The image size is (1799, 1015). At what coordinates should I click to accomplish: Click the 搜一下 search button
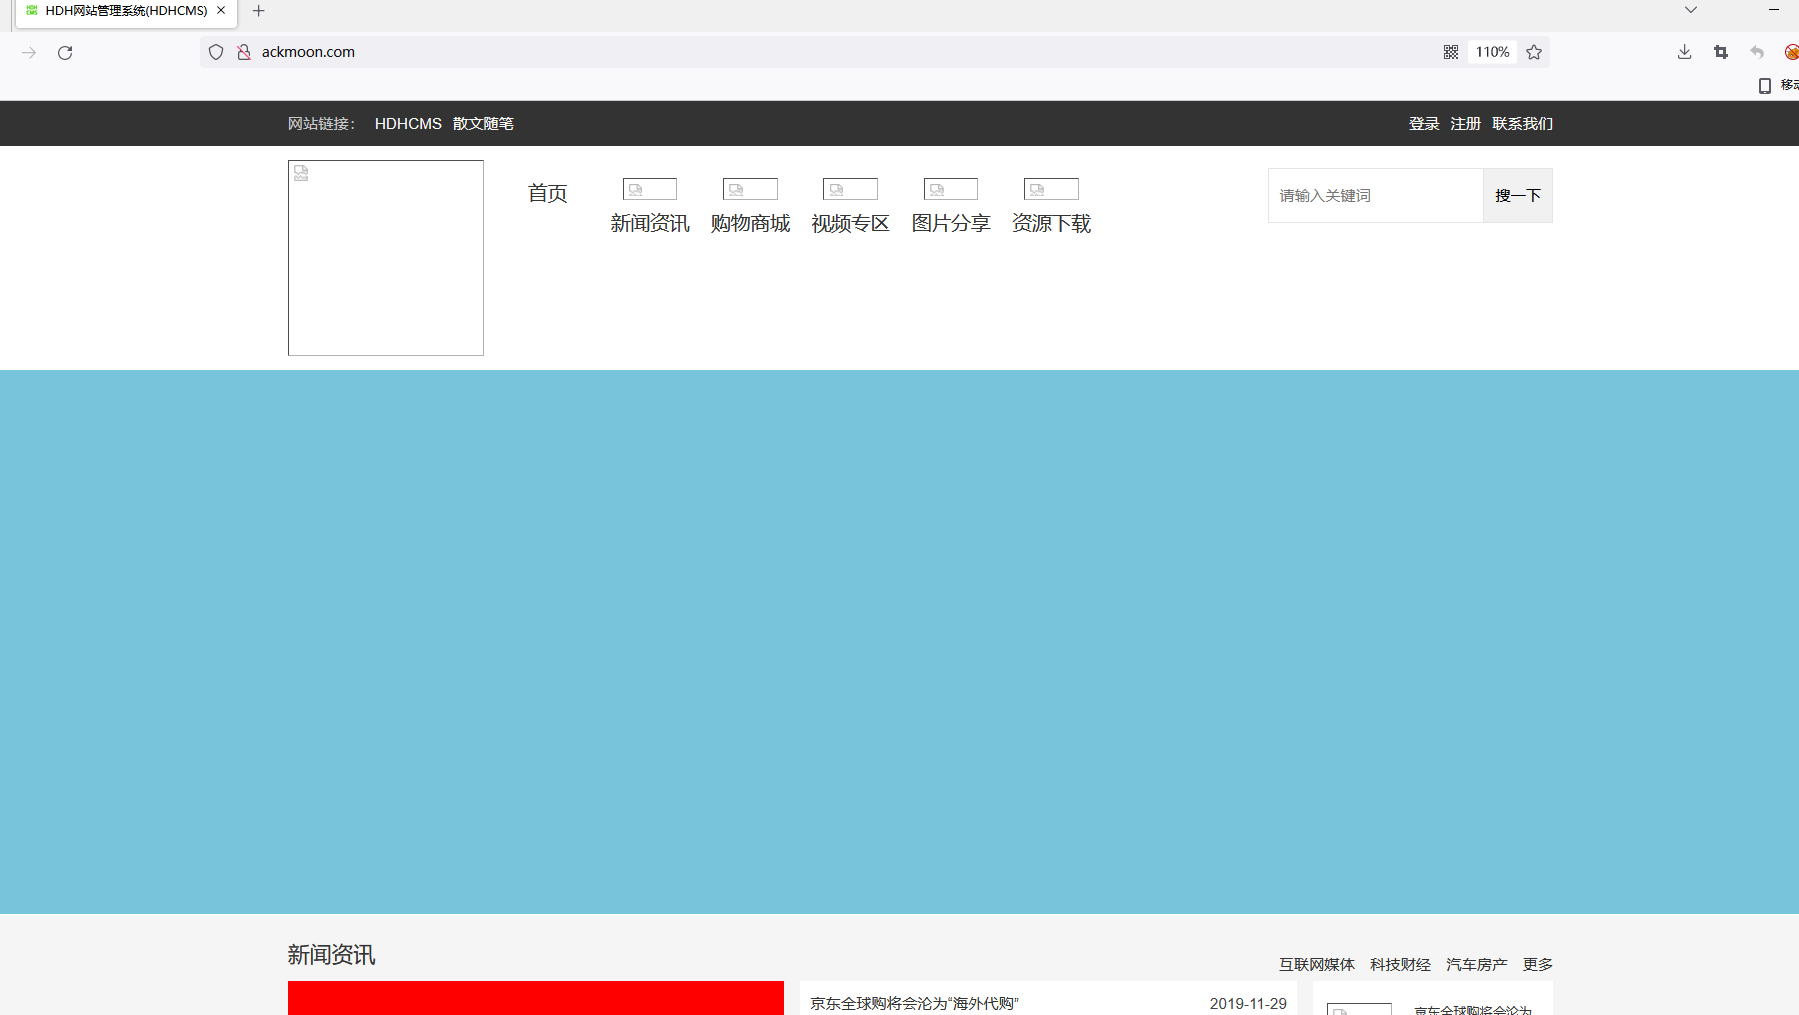(x=1518, y=195)
